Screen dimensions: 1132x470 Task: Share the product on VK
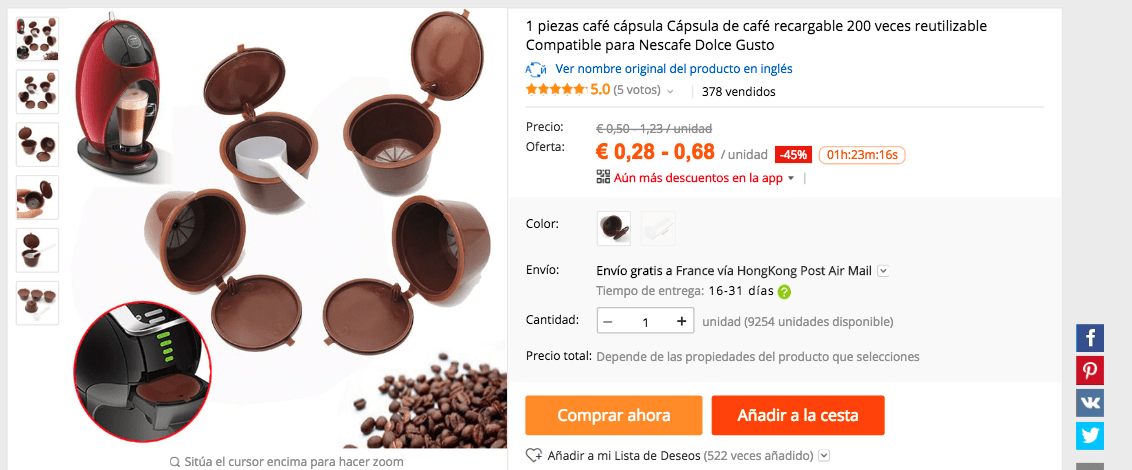pyautogui.click(x=1090, y=403)
